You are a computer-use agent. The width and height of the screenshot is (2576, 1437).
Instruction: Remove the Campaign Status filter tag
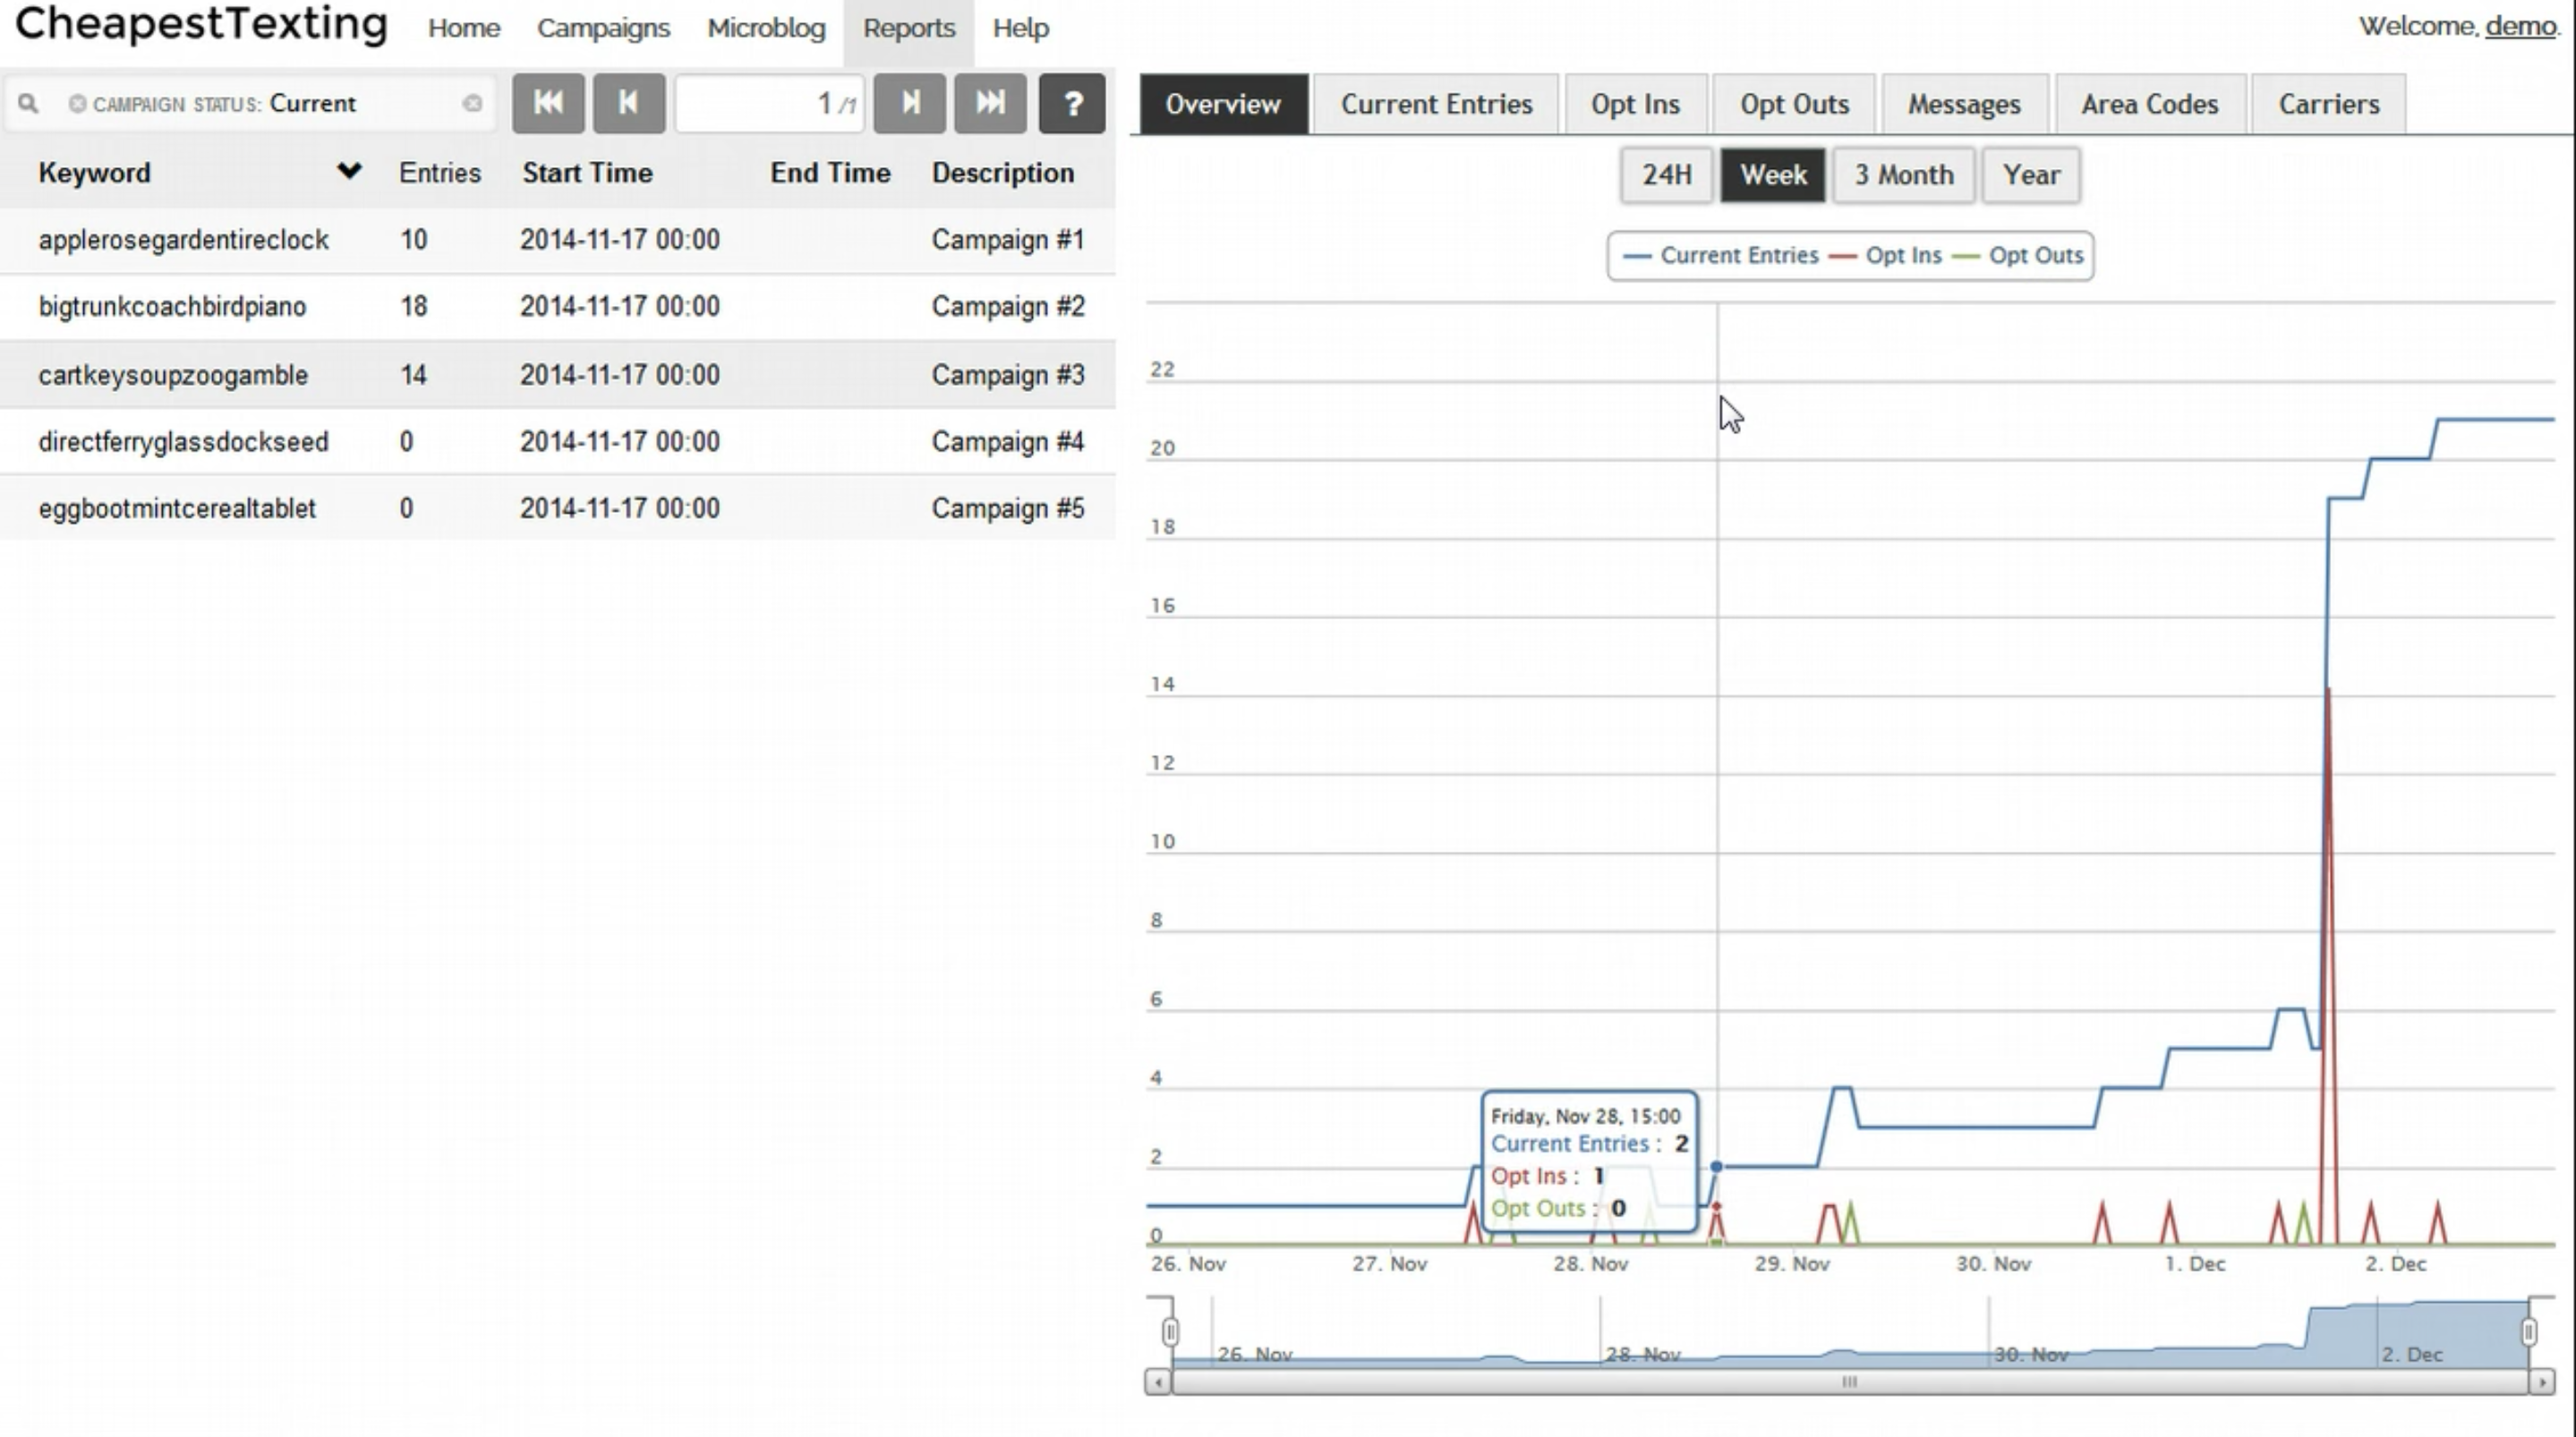(77, 104)
